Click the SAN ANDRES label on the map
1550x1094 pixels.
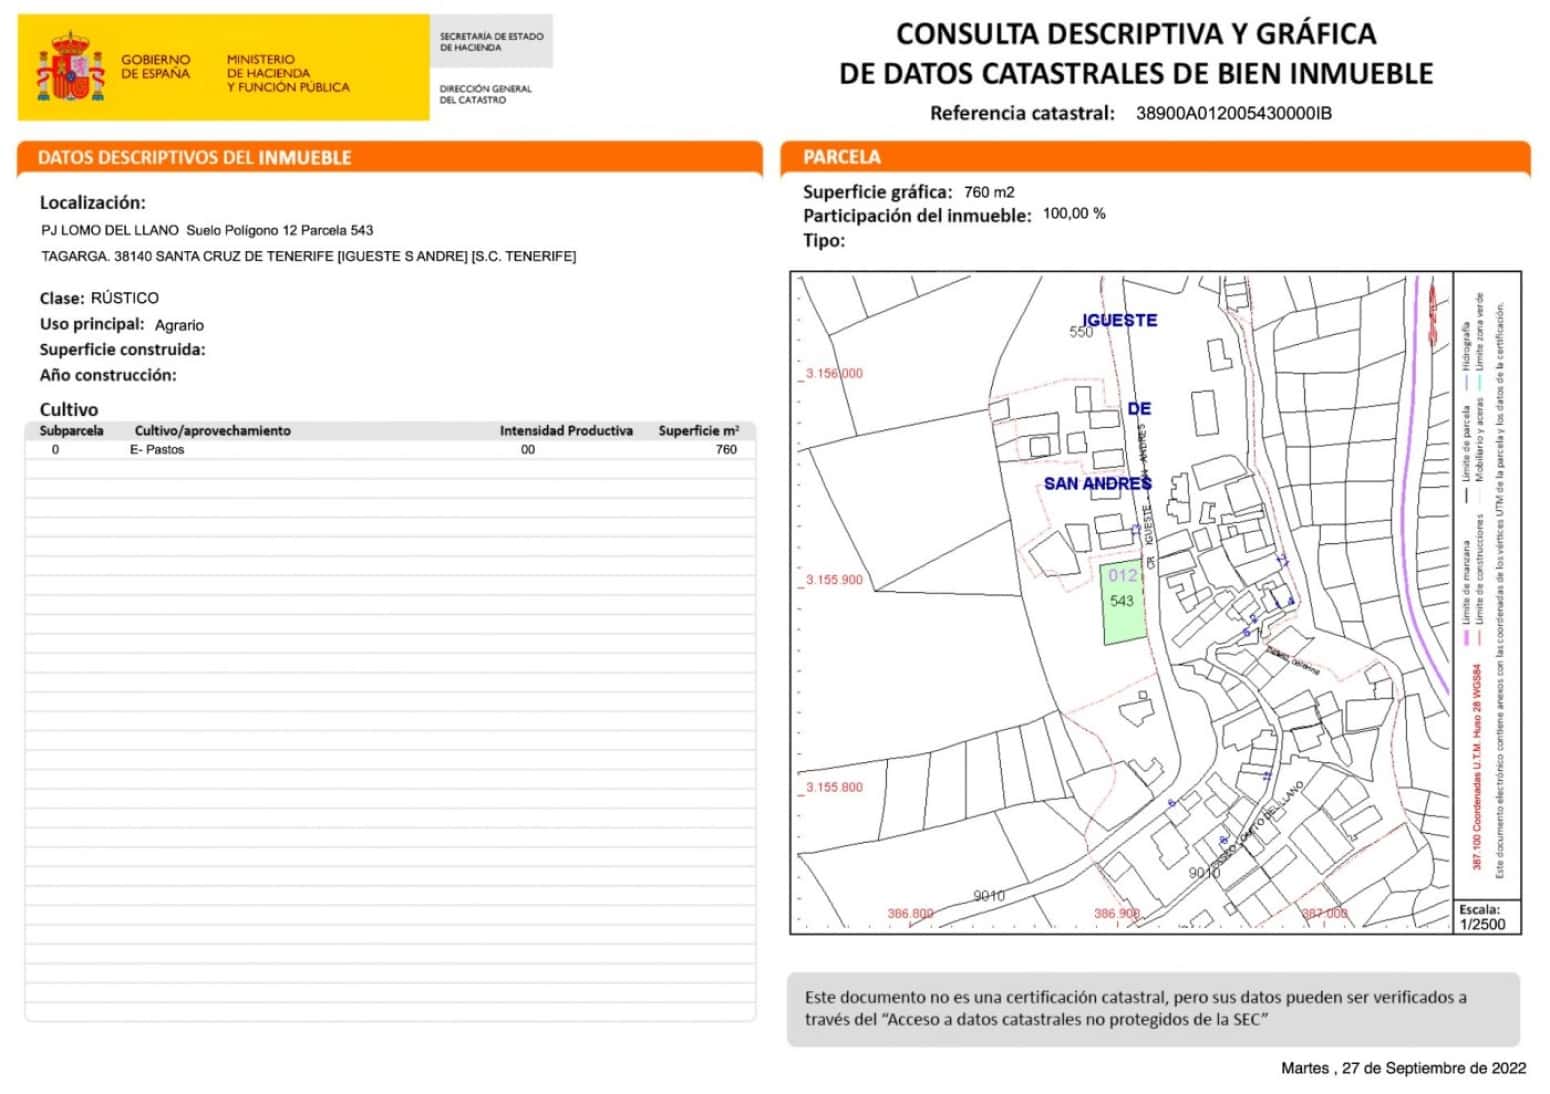tap(1097, 484)
